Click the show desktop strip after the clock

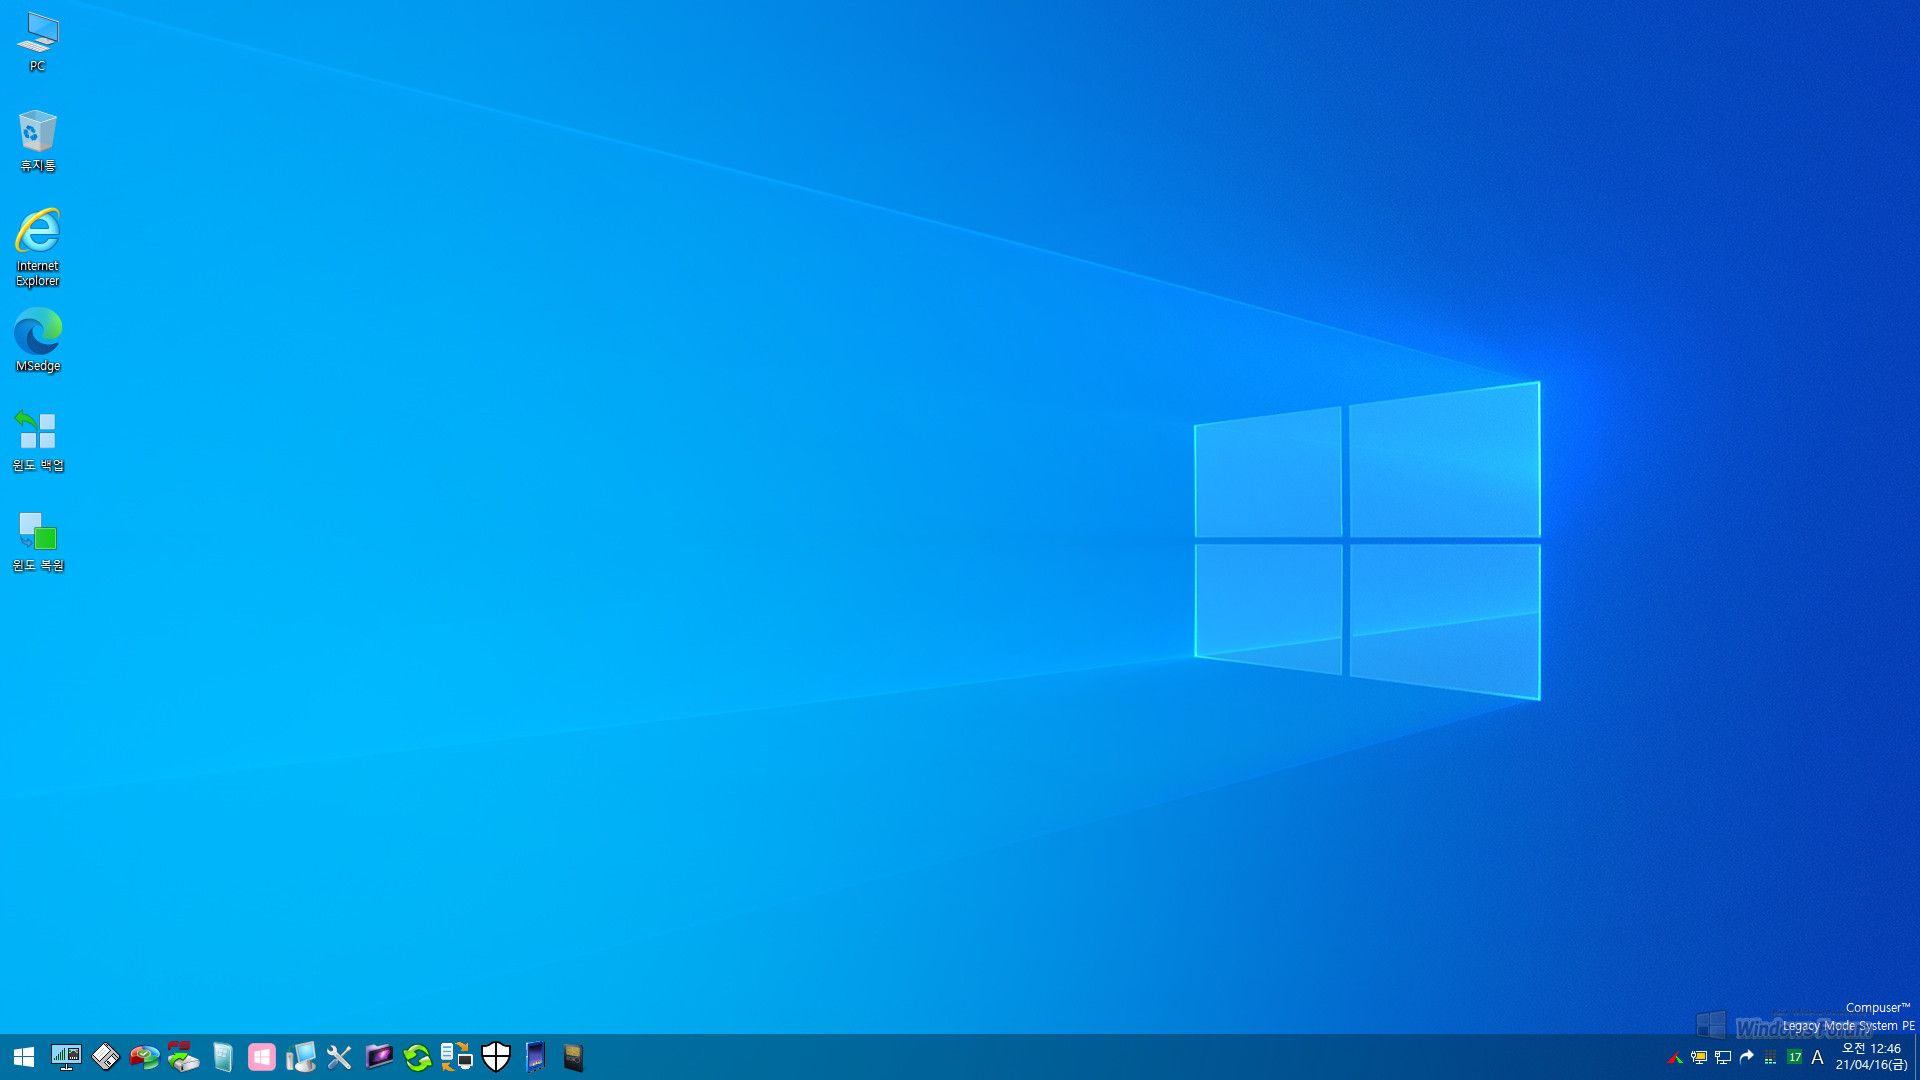[1916, 1057]
